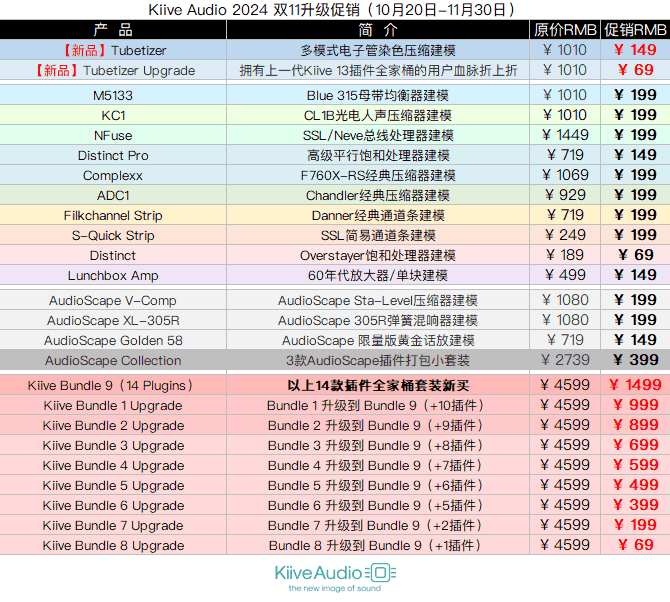
Task: Select the Filkchannel Strip cell
Action: pyautogui.click(x=113, y=215)
